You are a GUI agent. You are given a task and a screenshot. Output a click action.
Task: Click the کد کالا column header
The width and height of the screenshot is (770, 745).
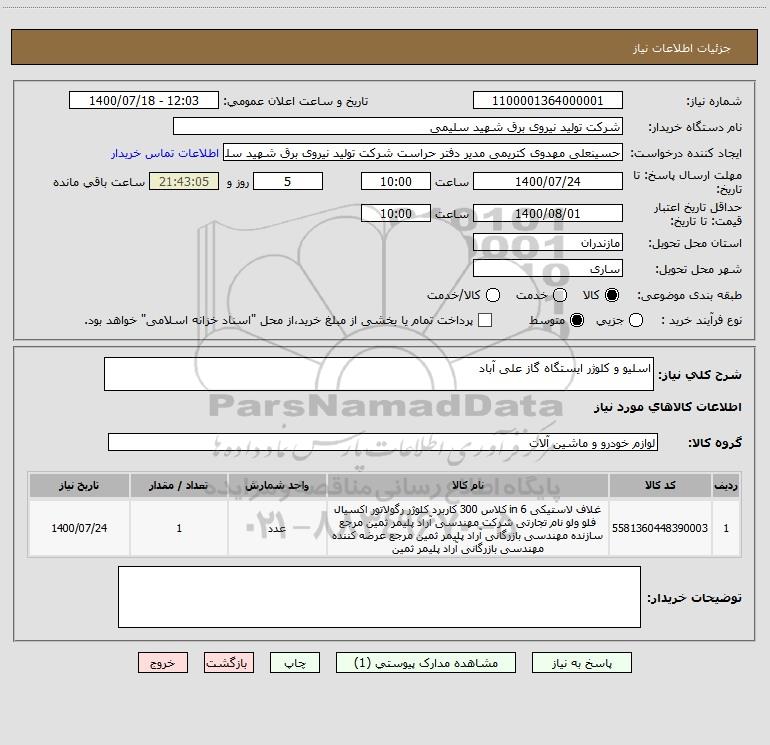[660, 486]
